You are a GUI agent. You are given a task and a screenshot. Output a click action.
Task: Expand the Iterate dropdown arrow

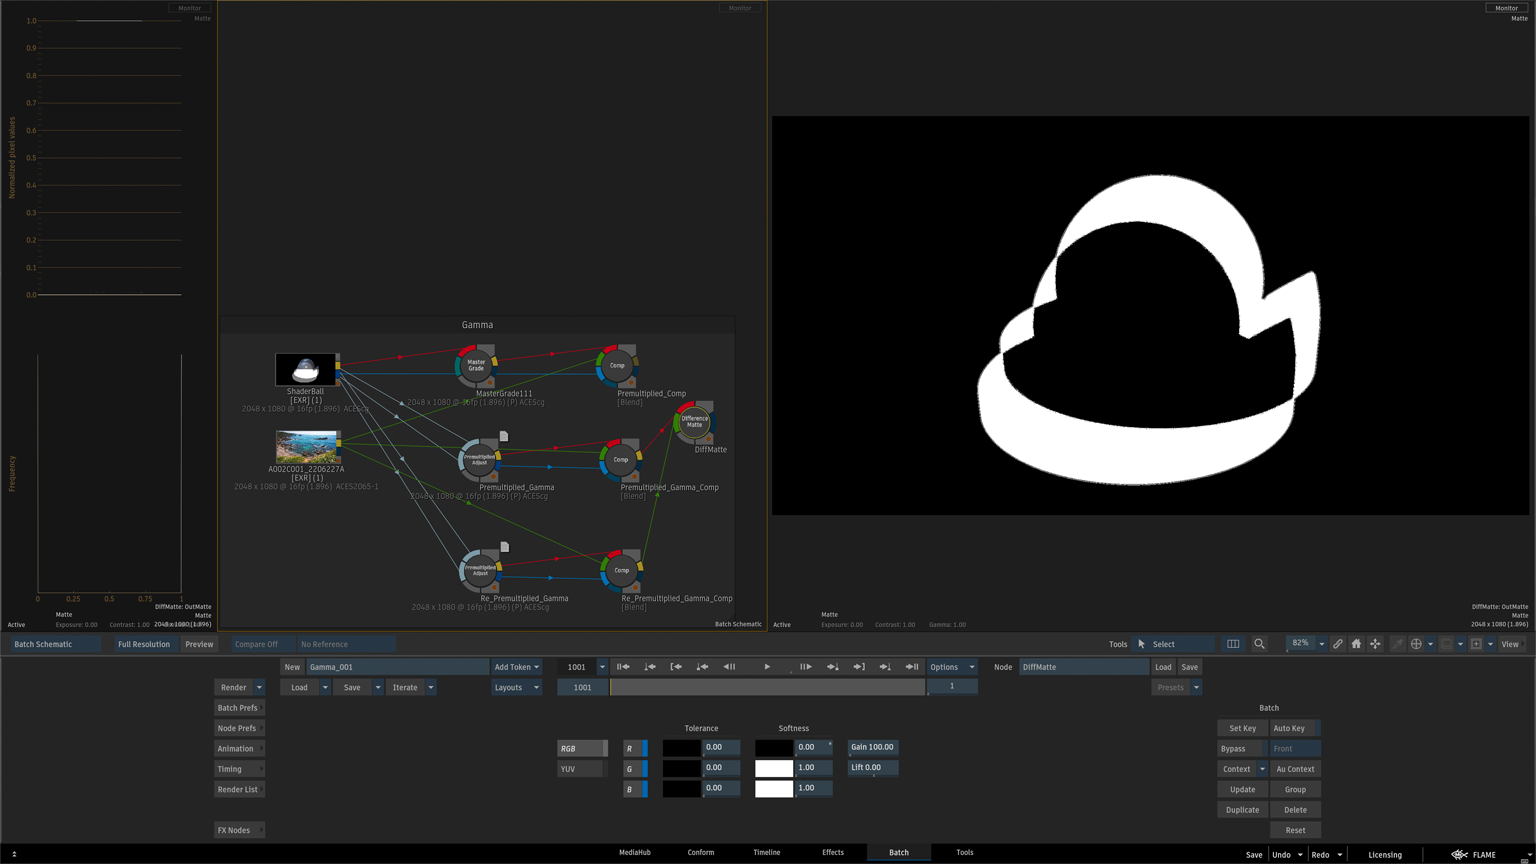tap(431, 688)
